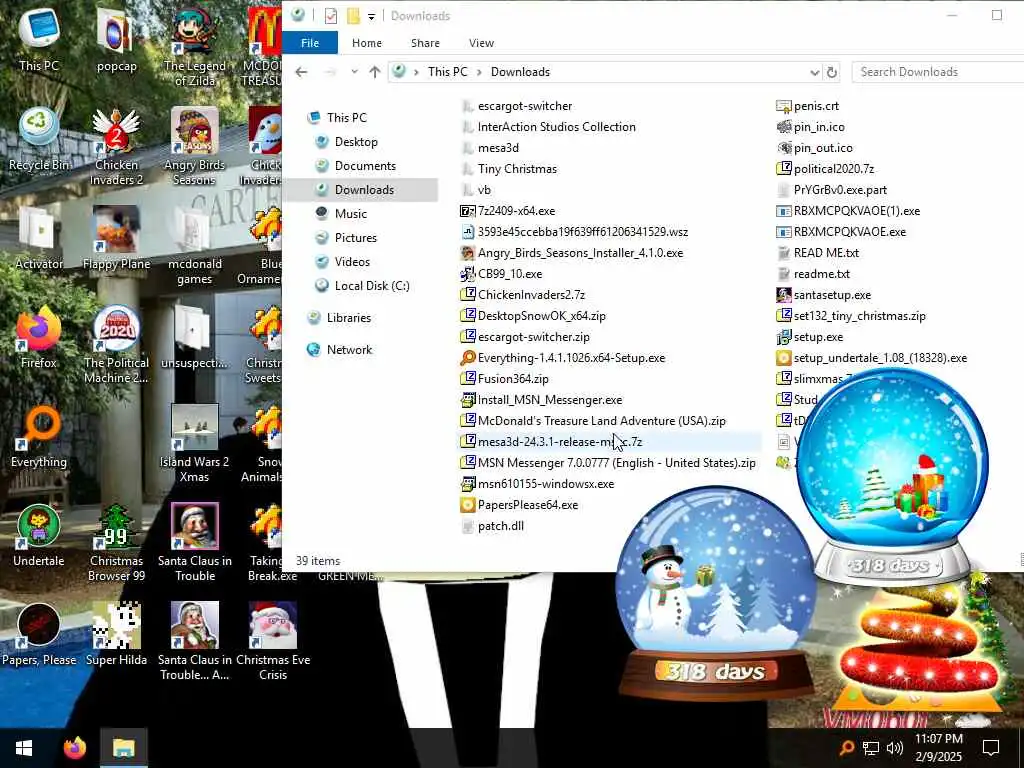Viewport: 1024px width, 768px height.
Task: Click the Properties quick access icon
Action: 331,16
